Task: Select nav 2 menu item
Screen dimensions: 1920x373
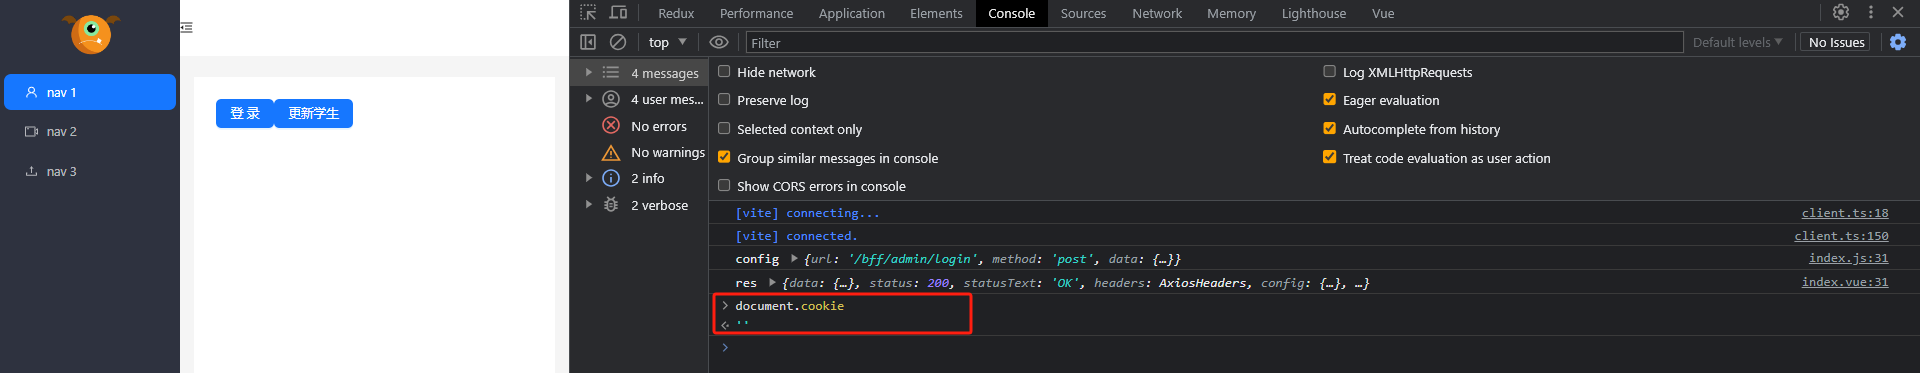Action: (90, 131)
